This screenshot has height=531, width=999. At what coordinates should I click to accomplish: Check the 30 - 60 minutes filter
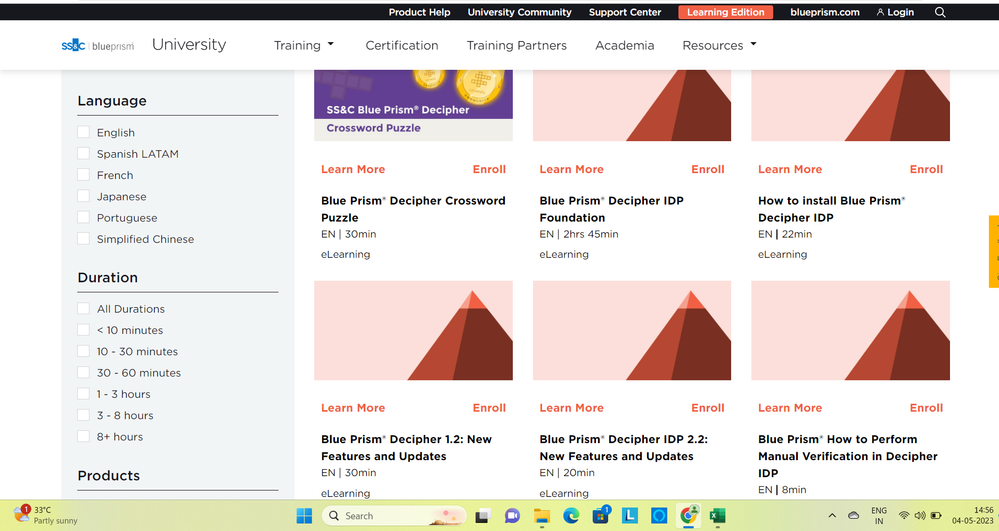[x=83, y=372]
